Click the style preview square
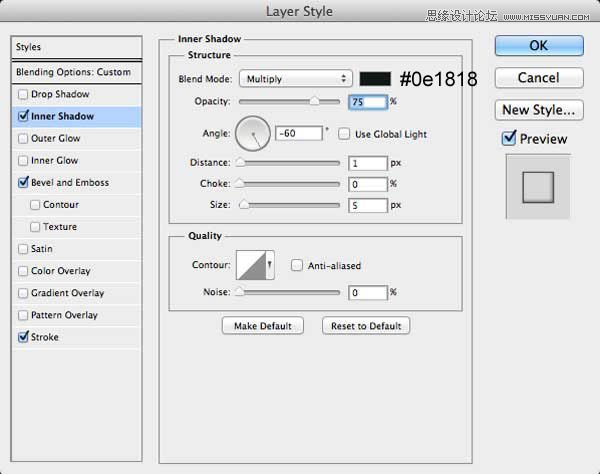 [x=538, y=187]
